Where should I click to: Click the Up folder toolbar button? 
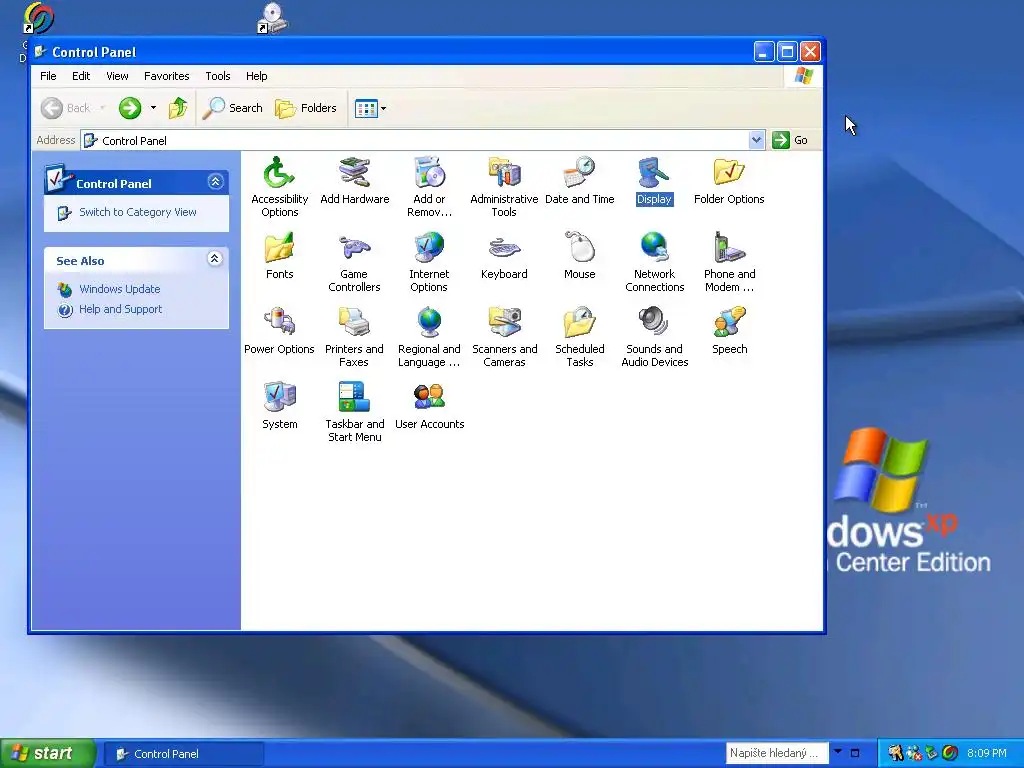coord(178,108)
